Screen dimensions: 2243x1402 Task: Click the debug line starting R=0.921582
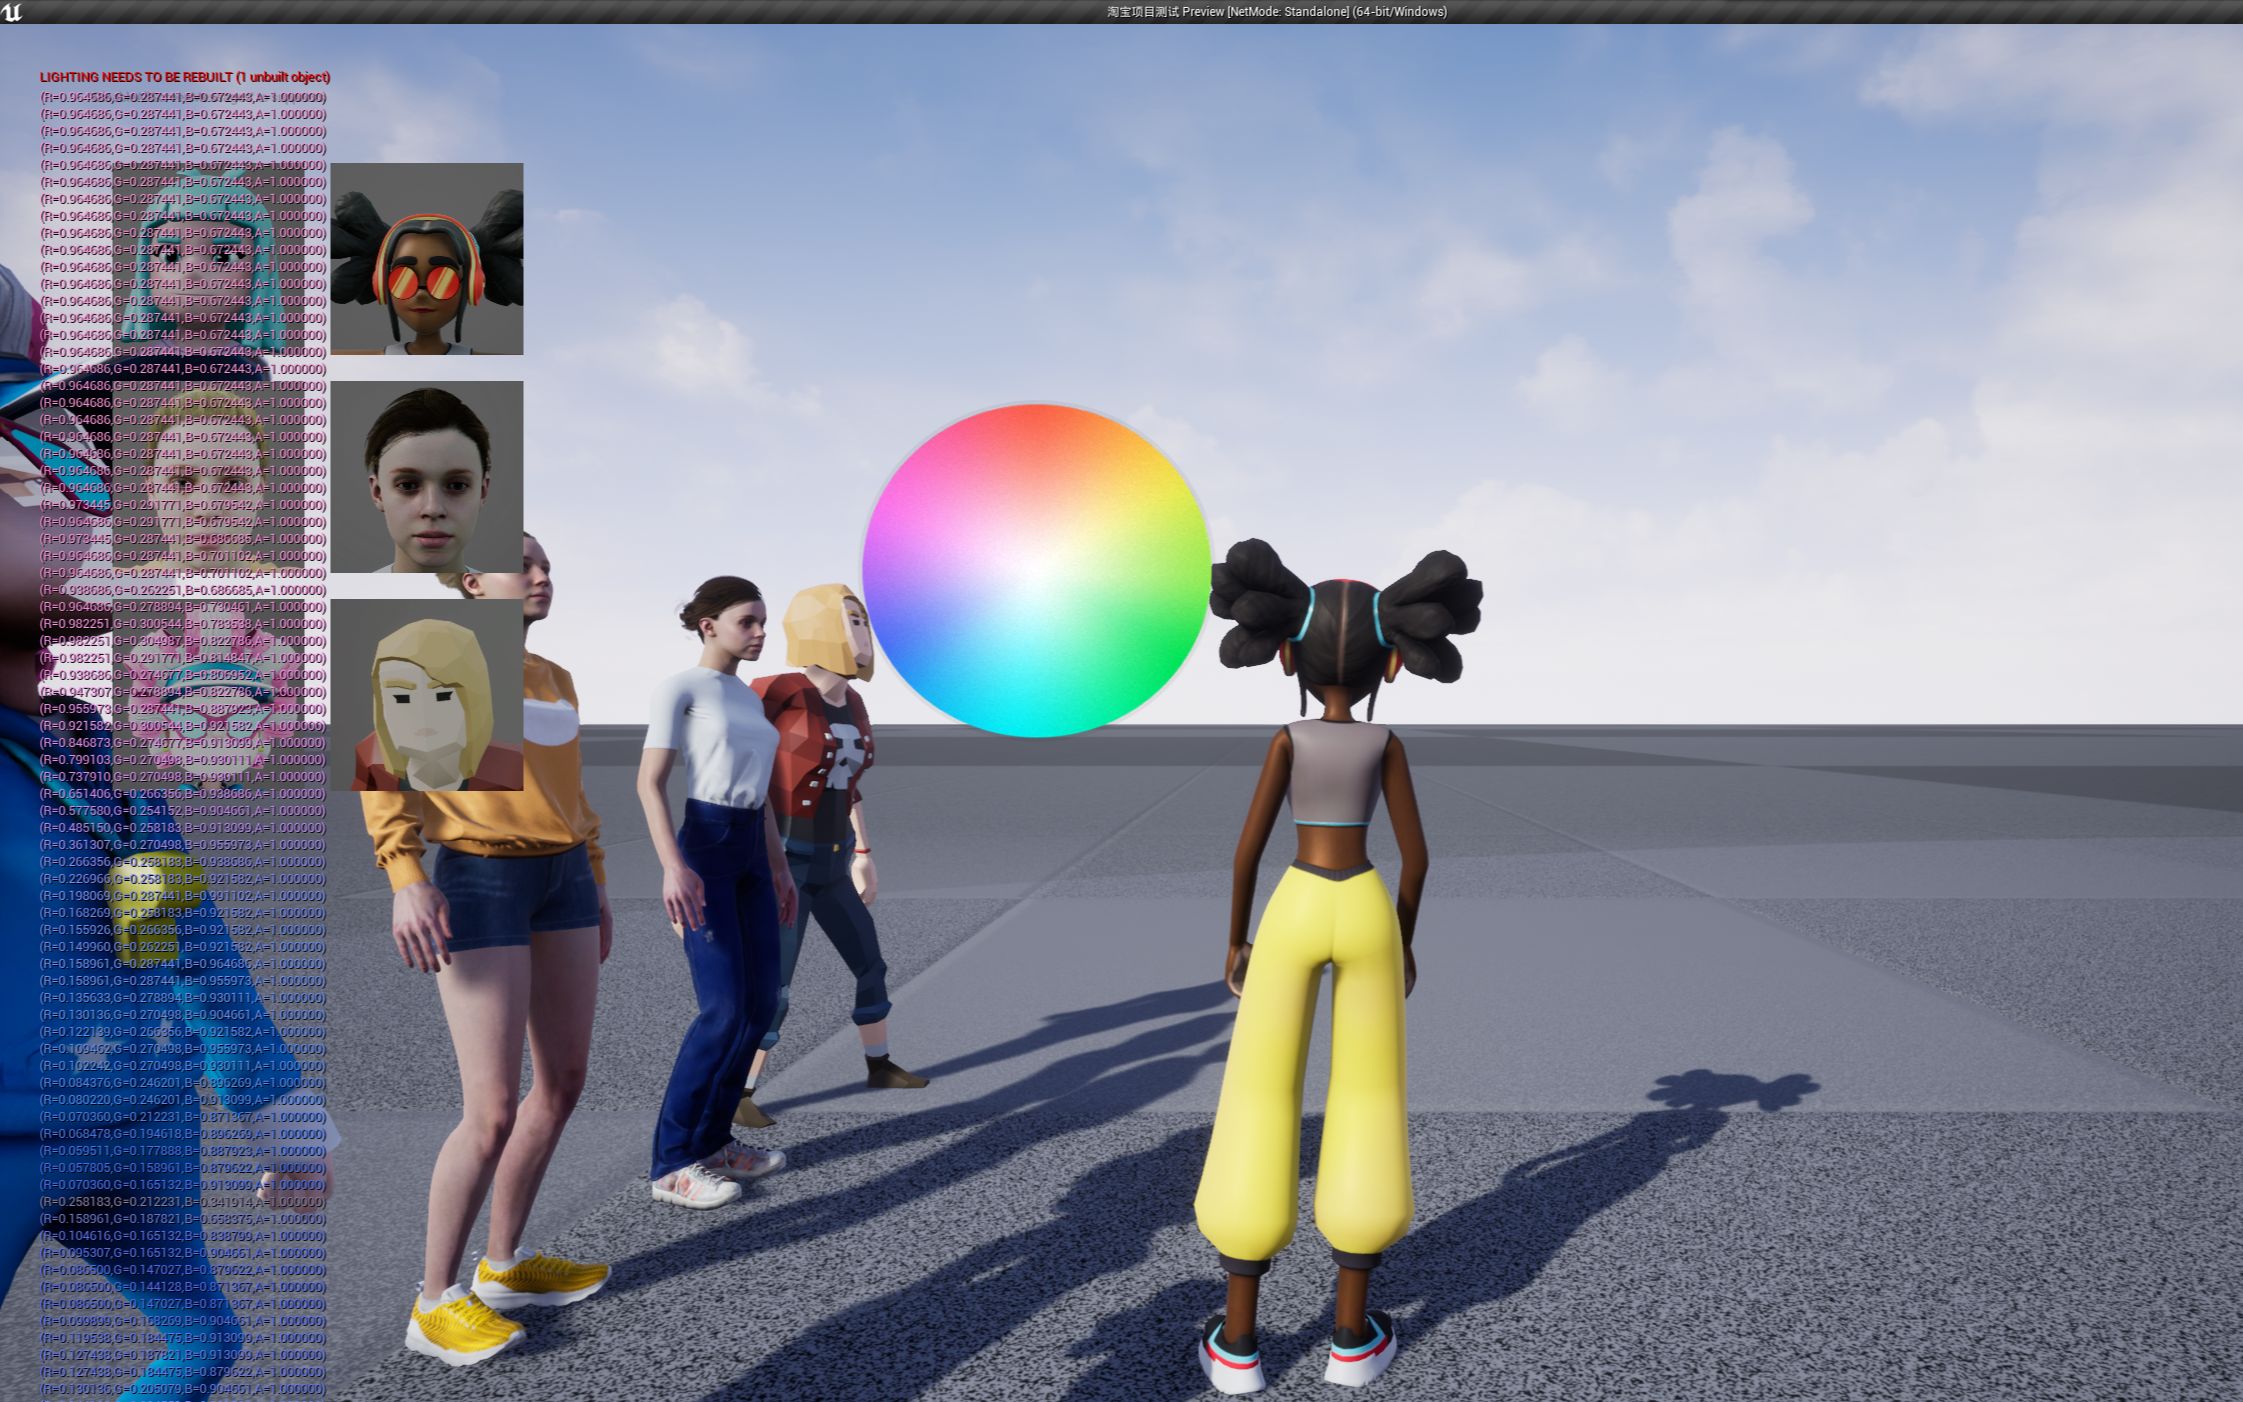(183, 726)
